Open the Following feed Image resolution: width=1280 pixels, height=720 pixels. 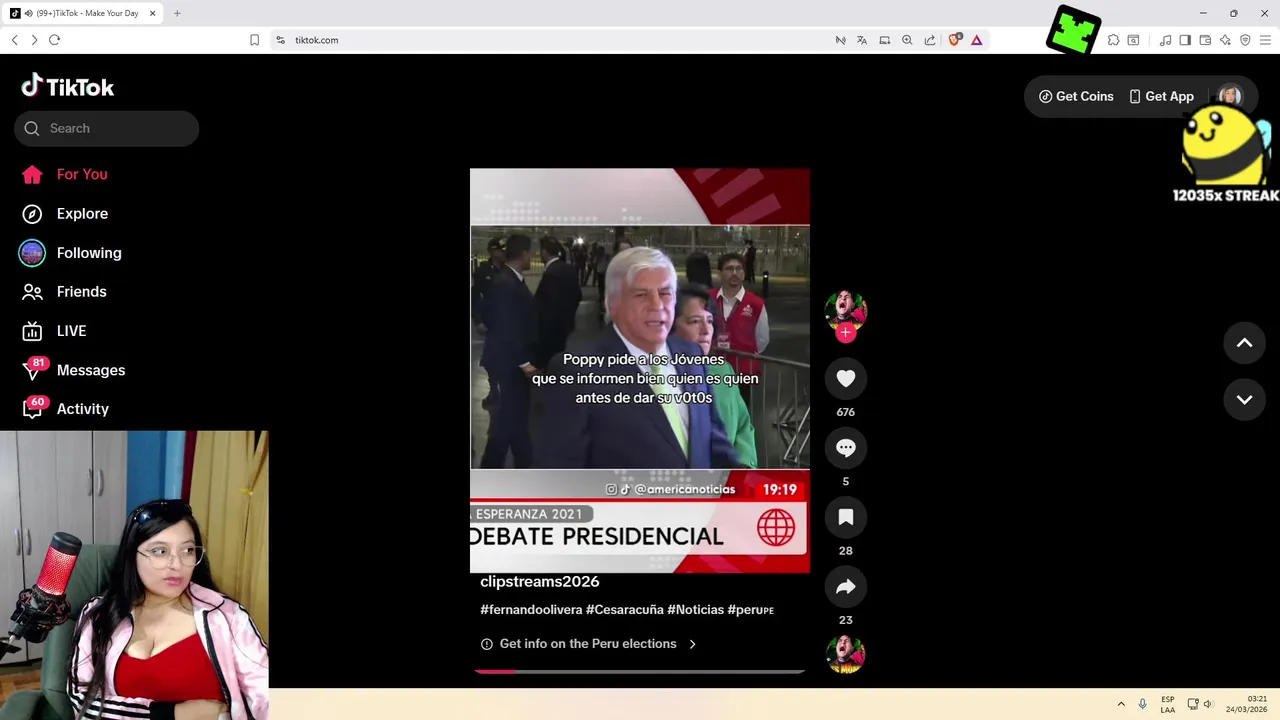[70, 253]
